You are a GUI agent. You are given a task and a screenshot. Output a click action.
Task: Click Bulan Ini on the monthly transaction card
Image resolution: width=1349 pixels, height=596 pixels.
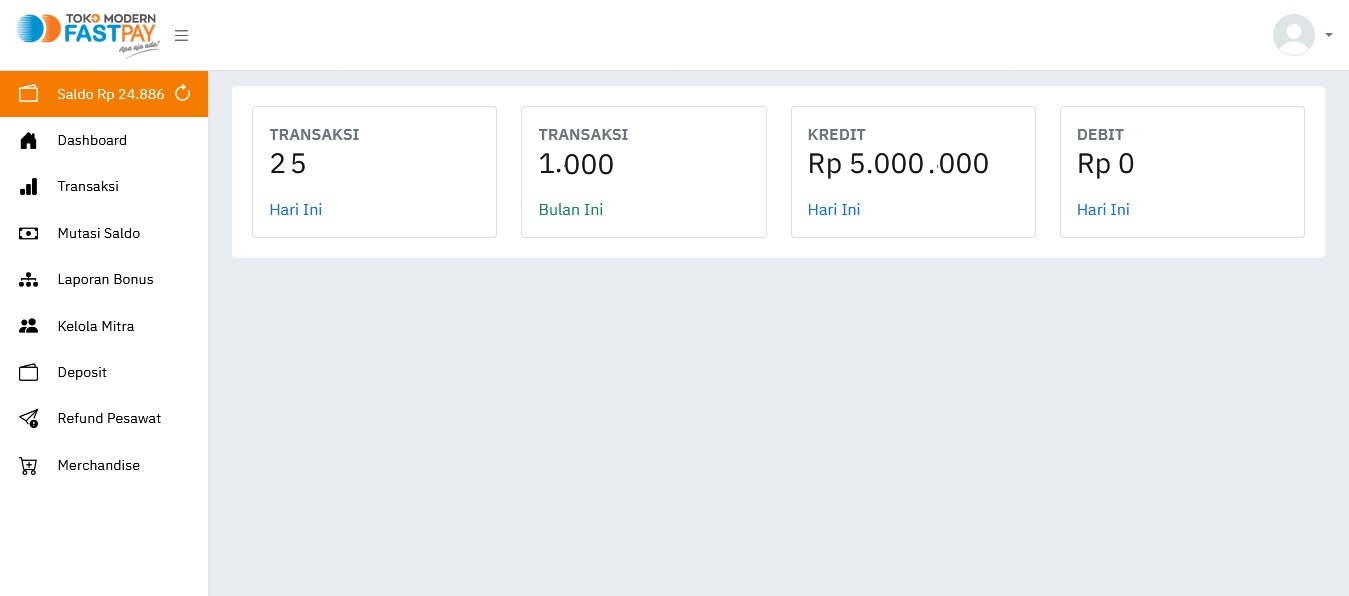click(x=570, y=209)
